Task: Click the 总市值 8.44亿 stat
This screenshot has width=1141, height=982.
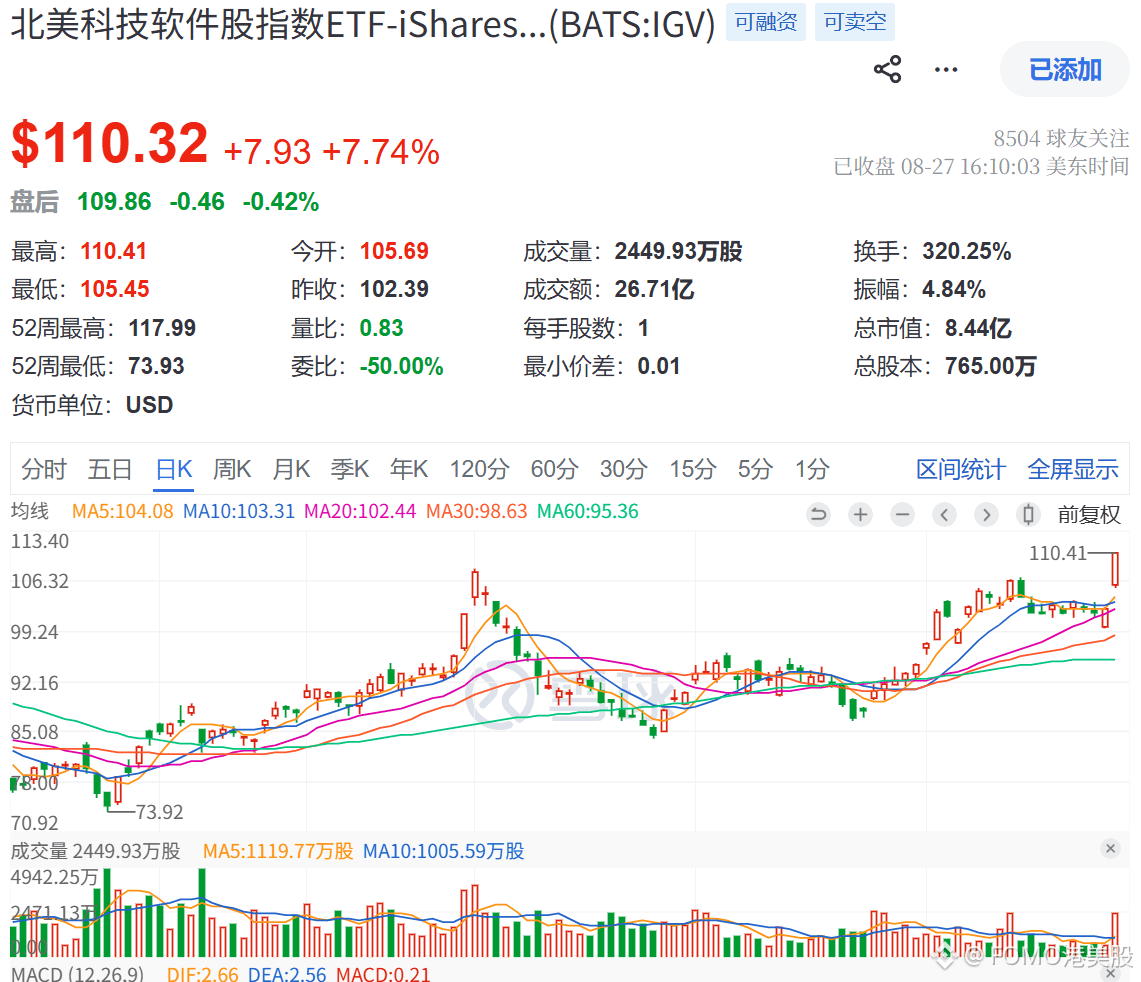Action: pos(932,328)
